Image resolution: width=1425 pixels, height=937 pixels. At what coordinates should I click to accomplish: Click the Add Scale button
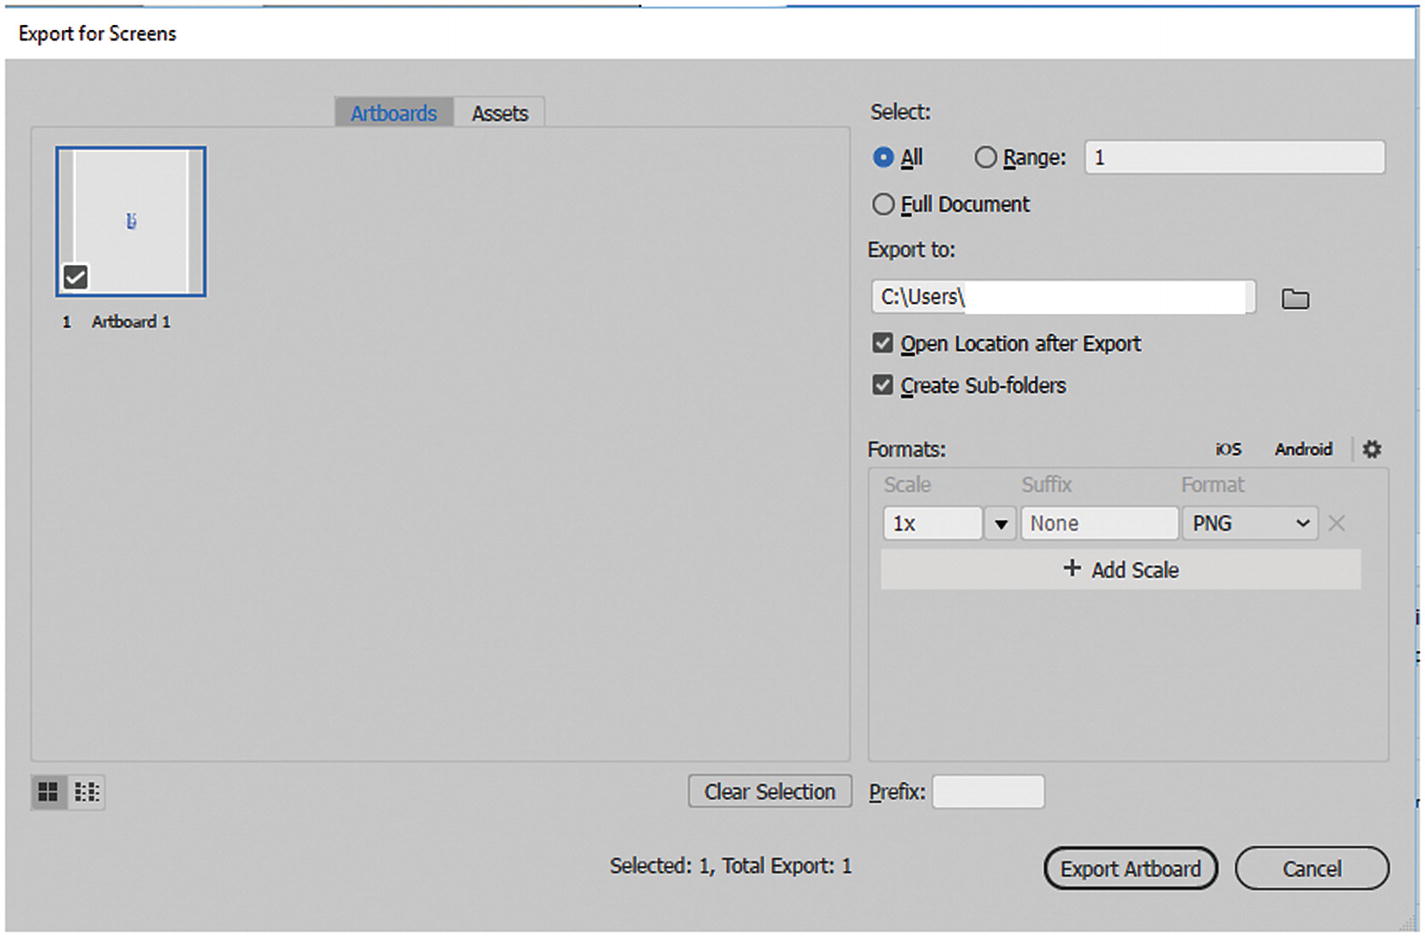tap(1121, 569)
